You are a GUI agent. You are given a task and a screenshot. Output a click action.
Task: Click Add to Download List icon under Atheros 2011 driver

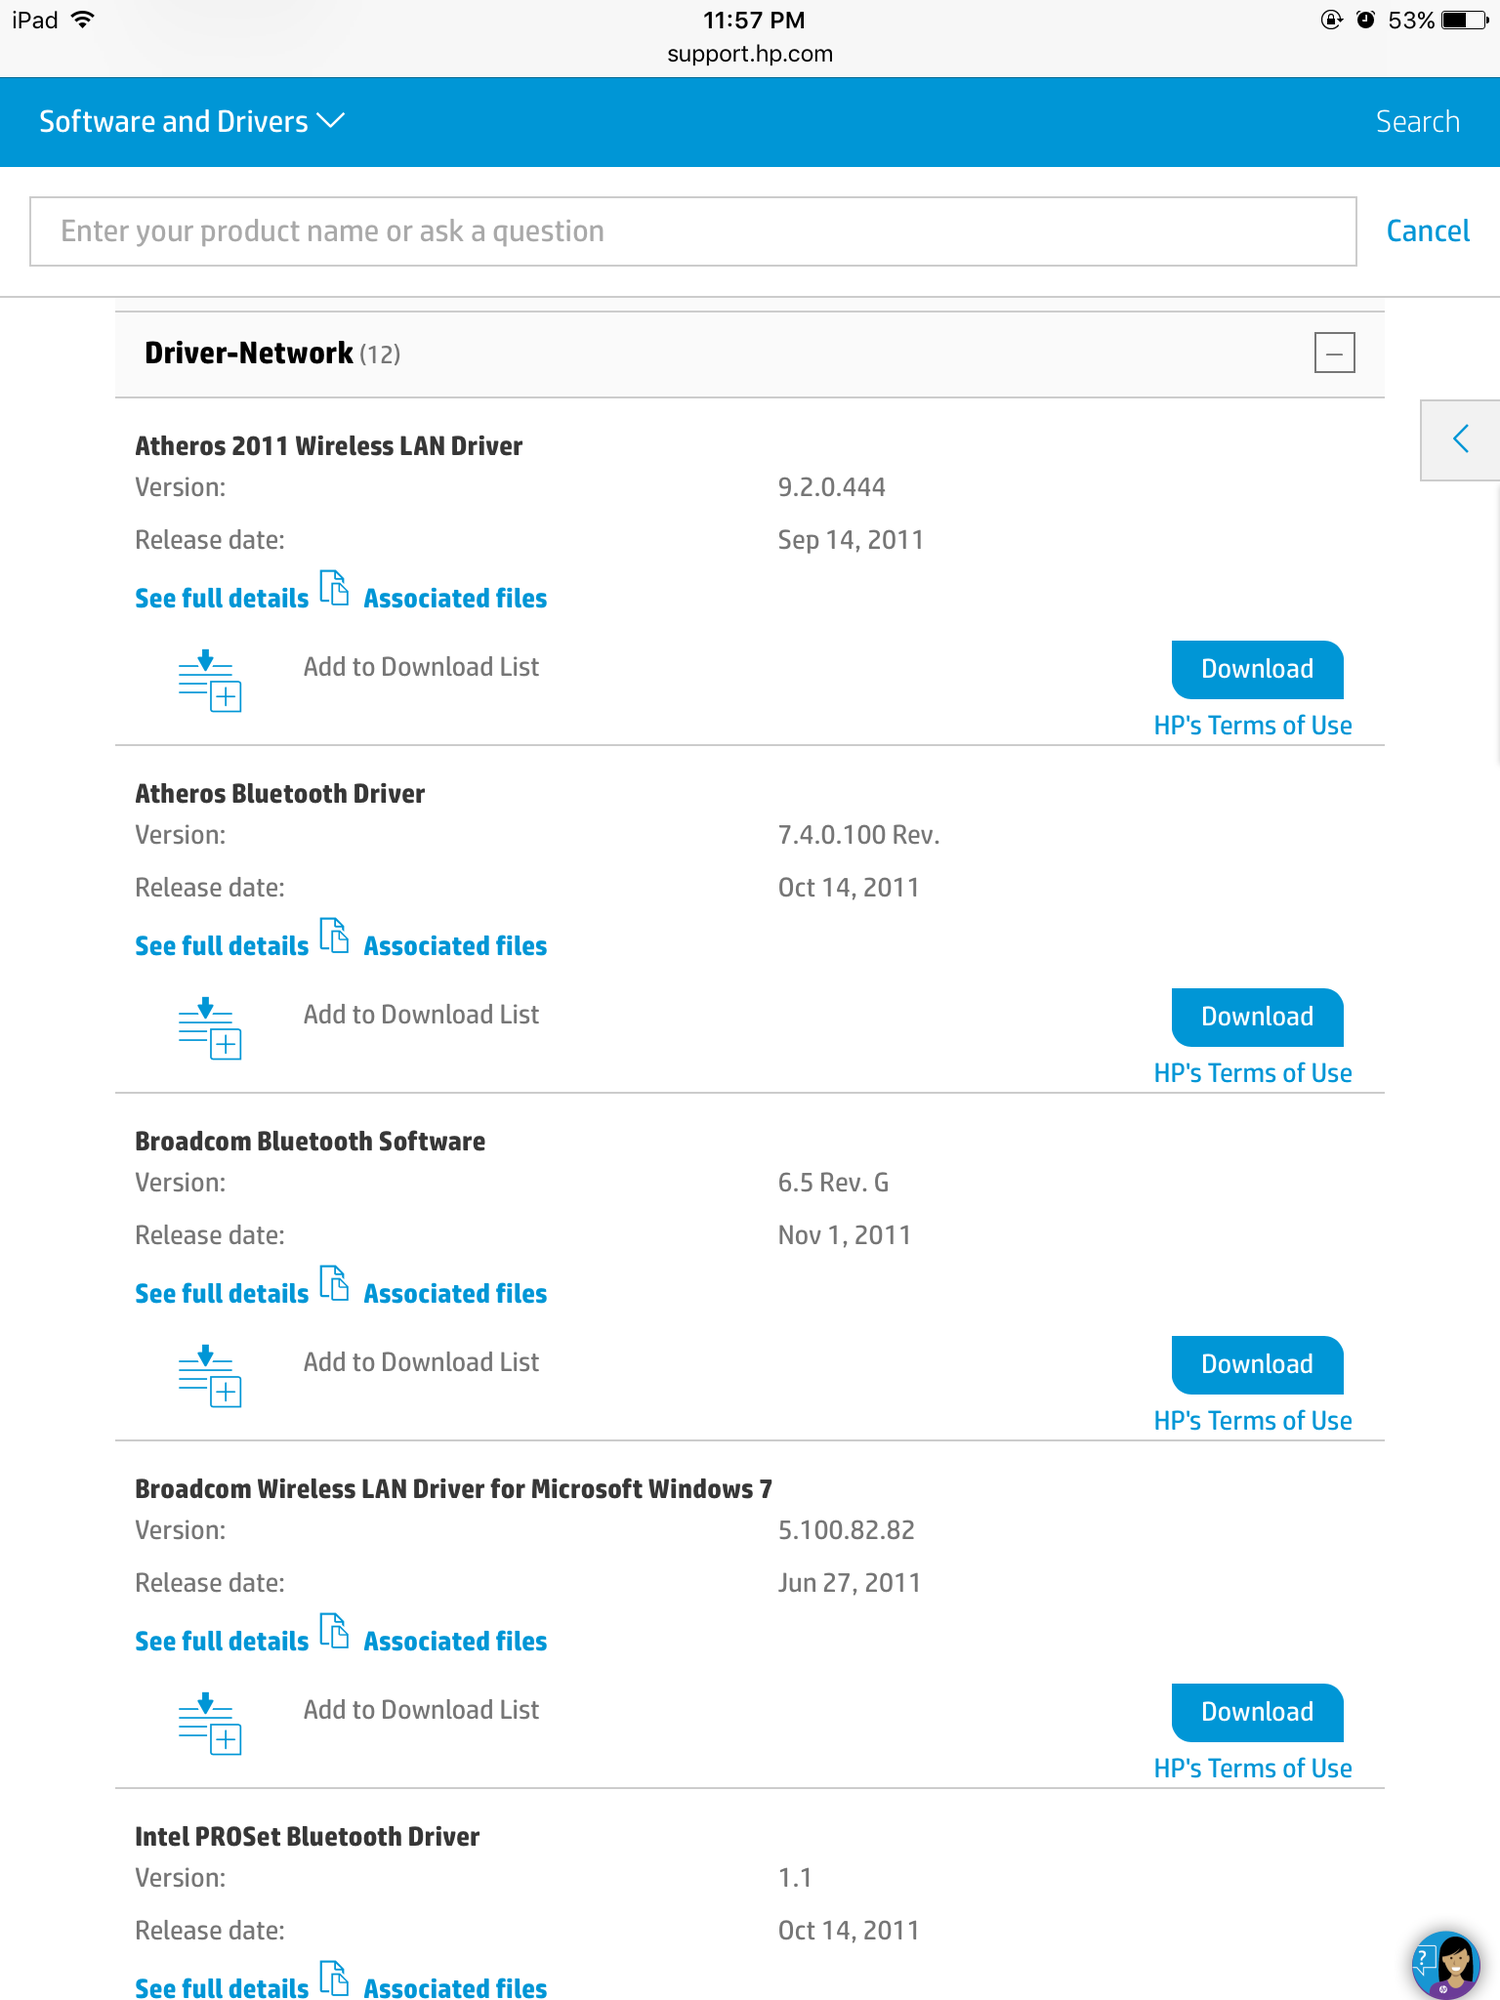(x=209, y=681)
